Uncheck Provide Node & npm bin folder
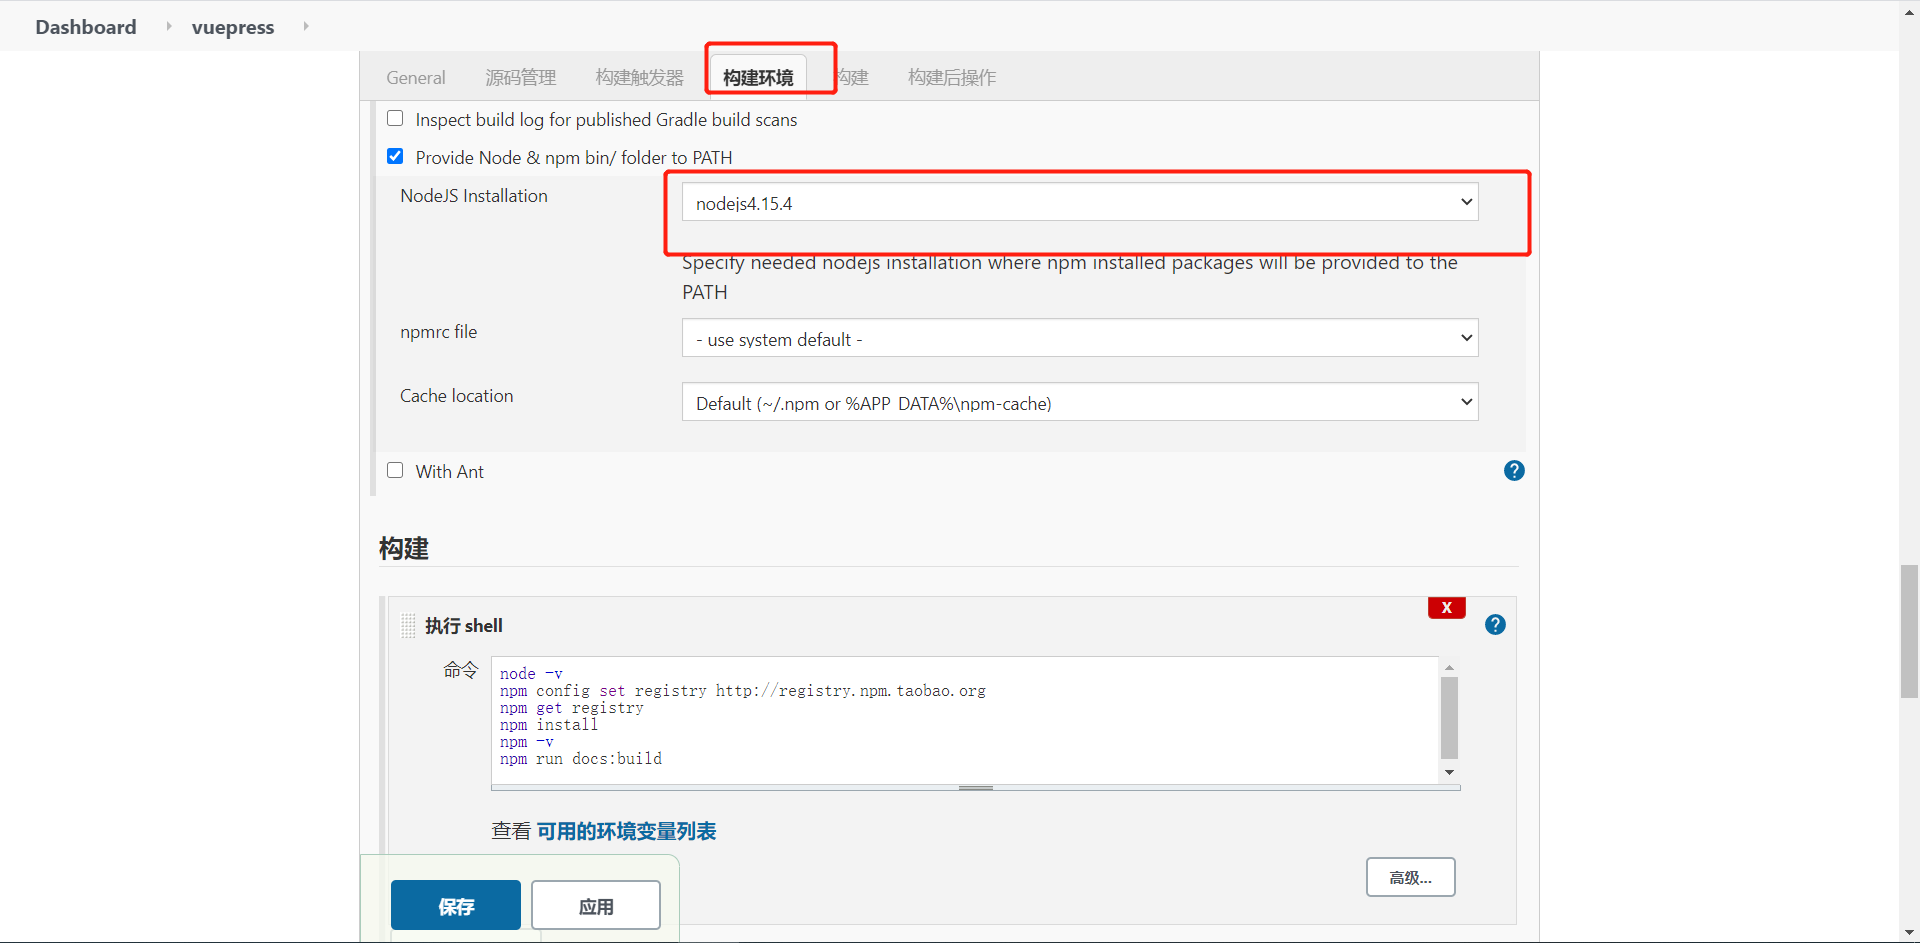 point(395,156)
